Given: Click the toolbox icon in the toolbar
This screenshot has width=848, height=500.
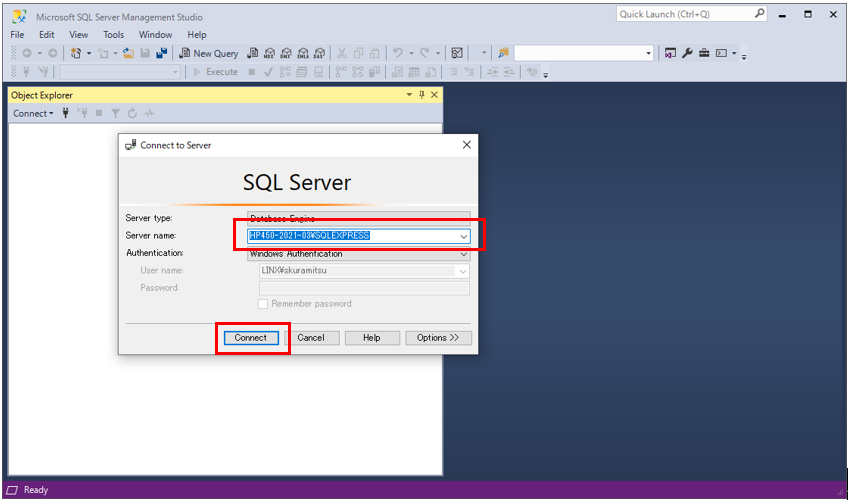Looking at the screenshot, I should point(703,53).
